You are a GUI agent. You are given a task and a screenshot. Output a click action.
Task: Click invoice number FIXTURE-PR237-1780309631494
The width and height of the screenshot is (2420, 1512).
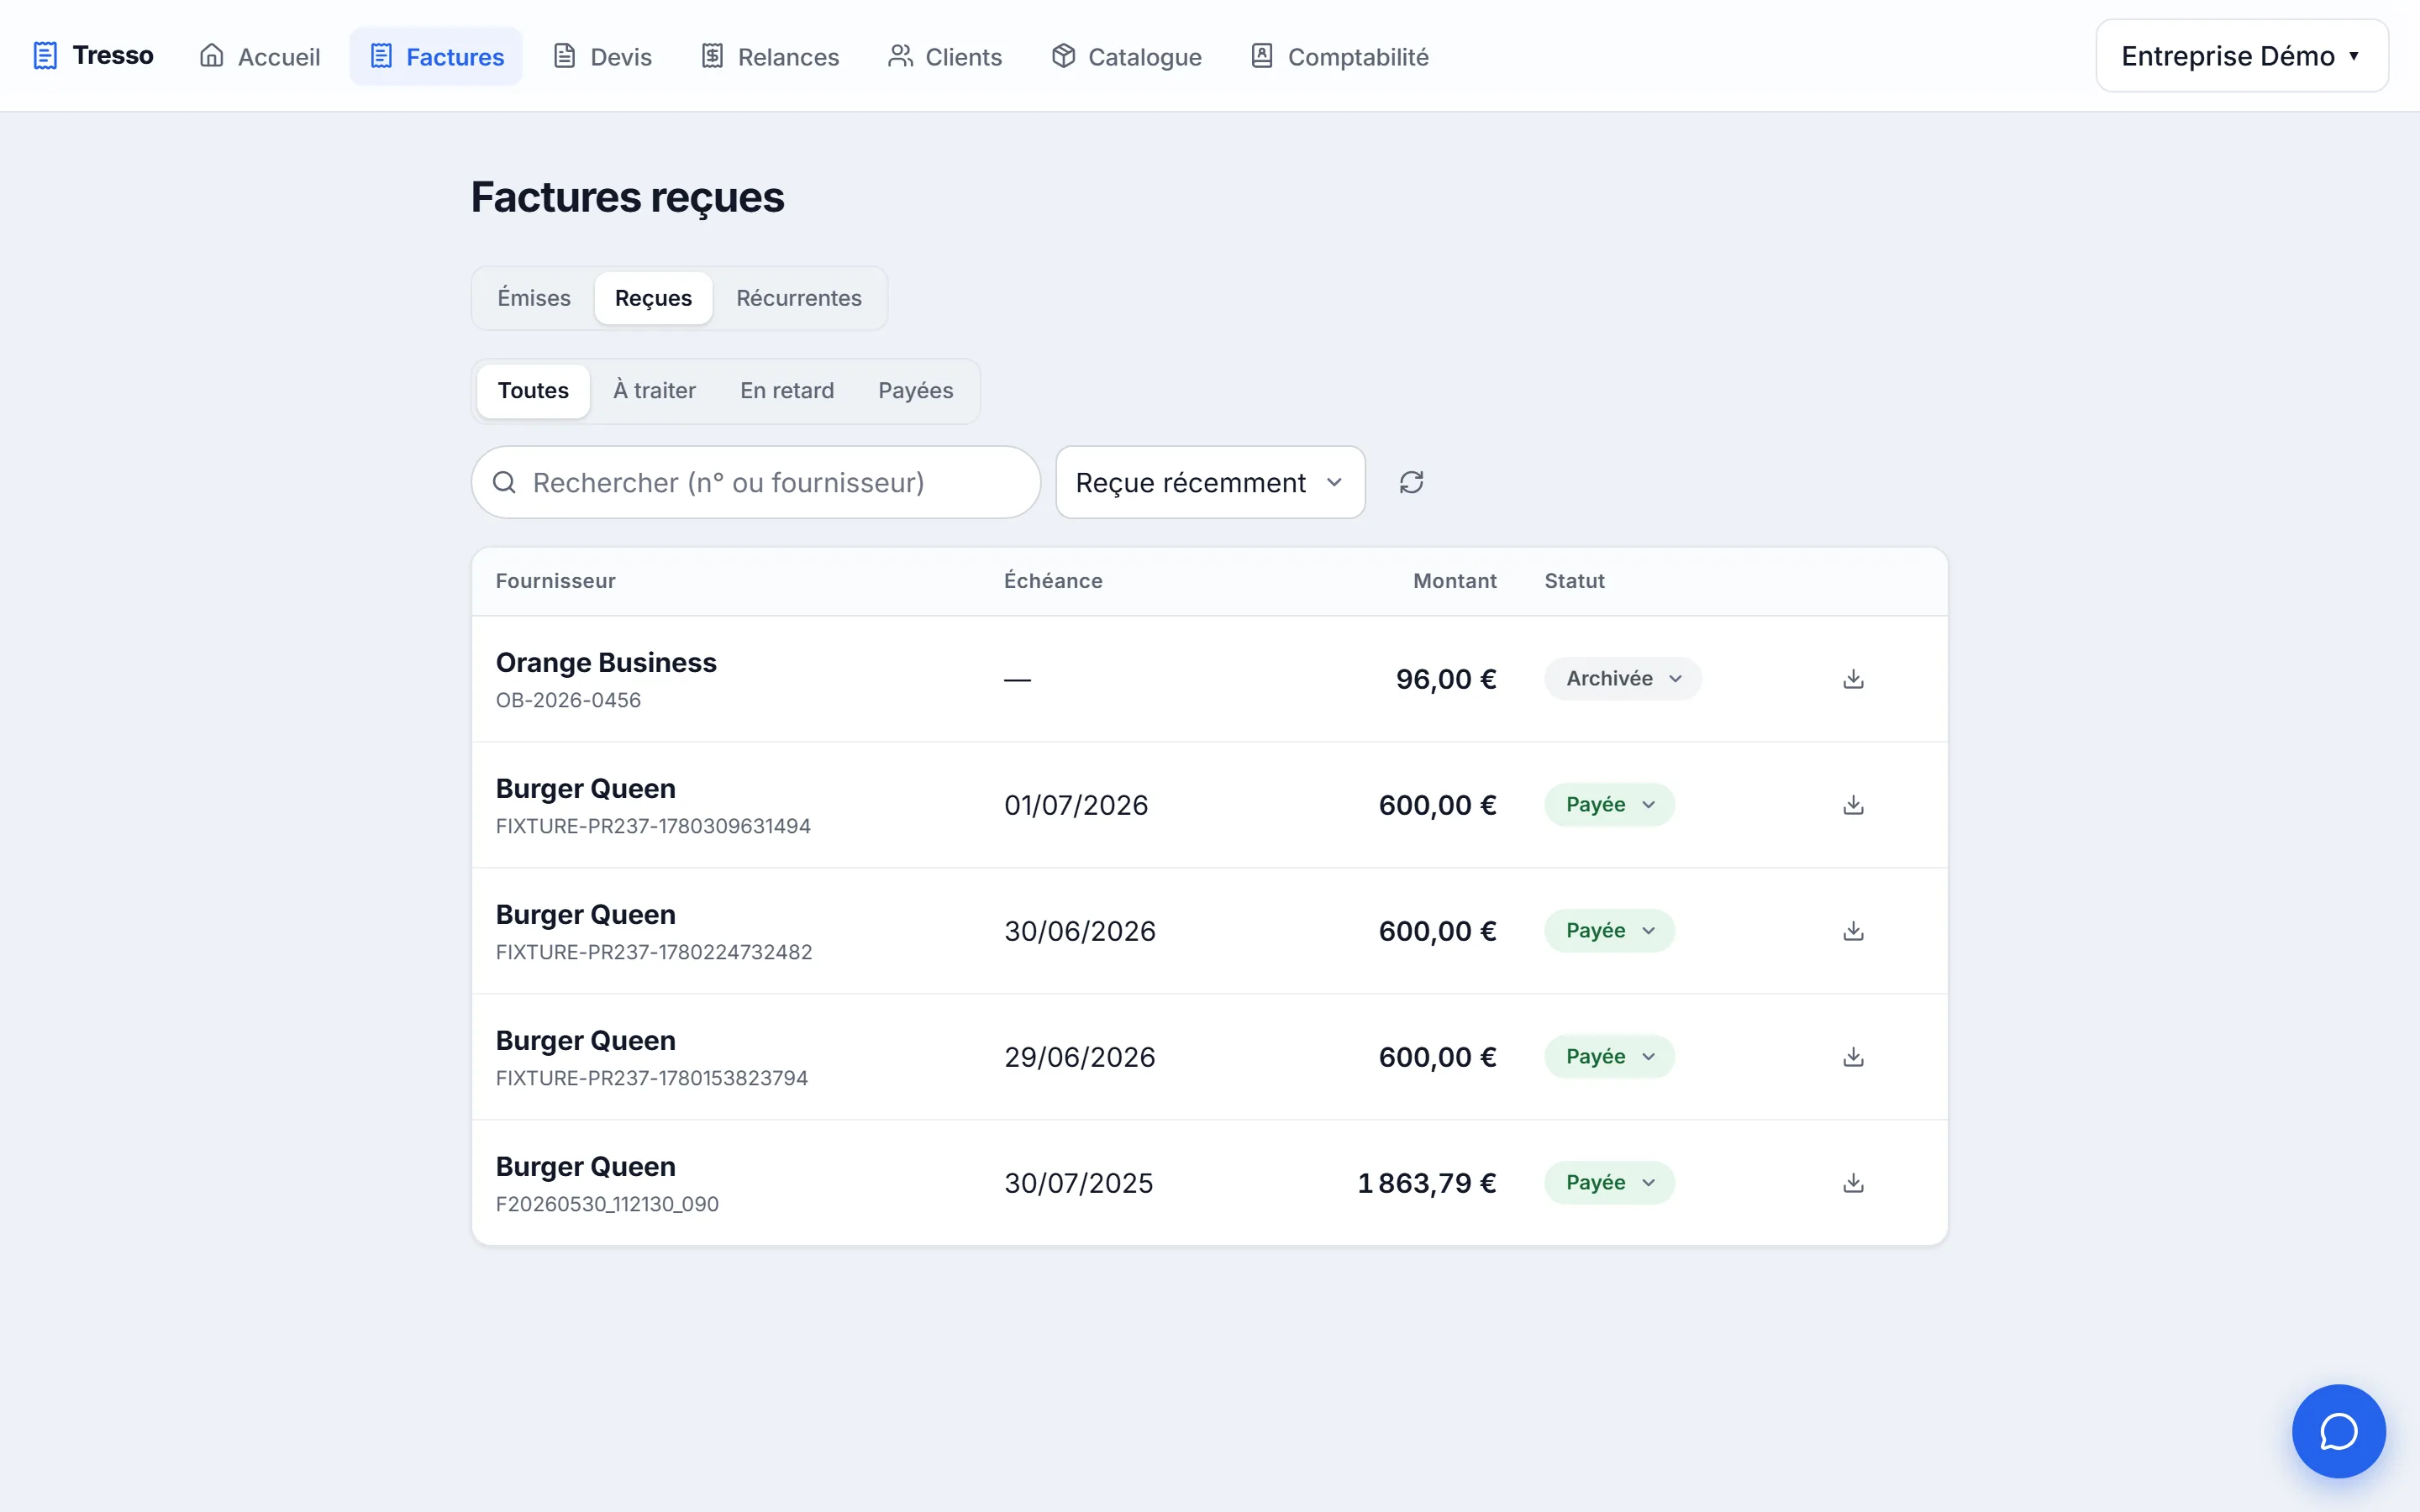tap(653, 826)
